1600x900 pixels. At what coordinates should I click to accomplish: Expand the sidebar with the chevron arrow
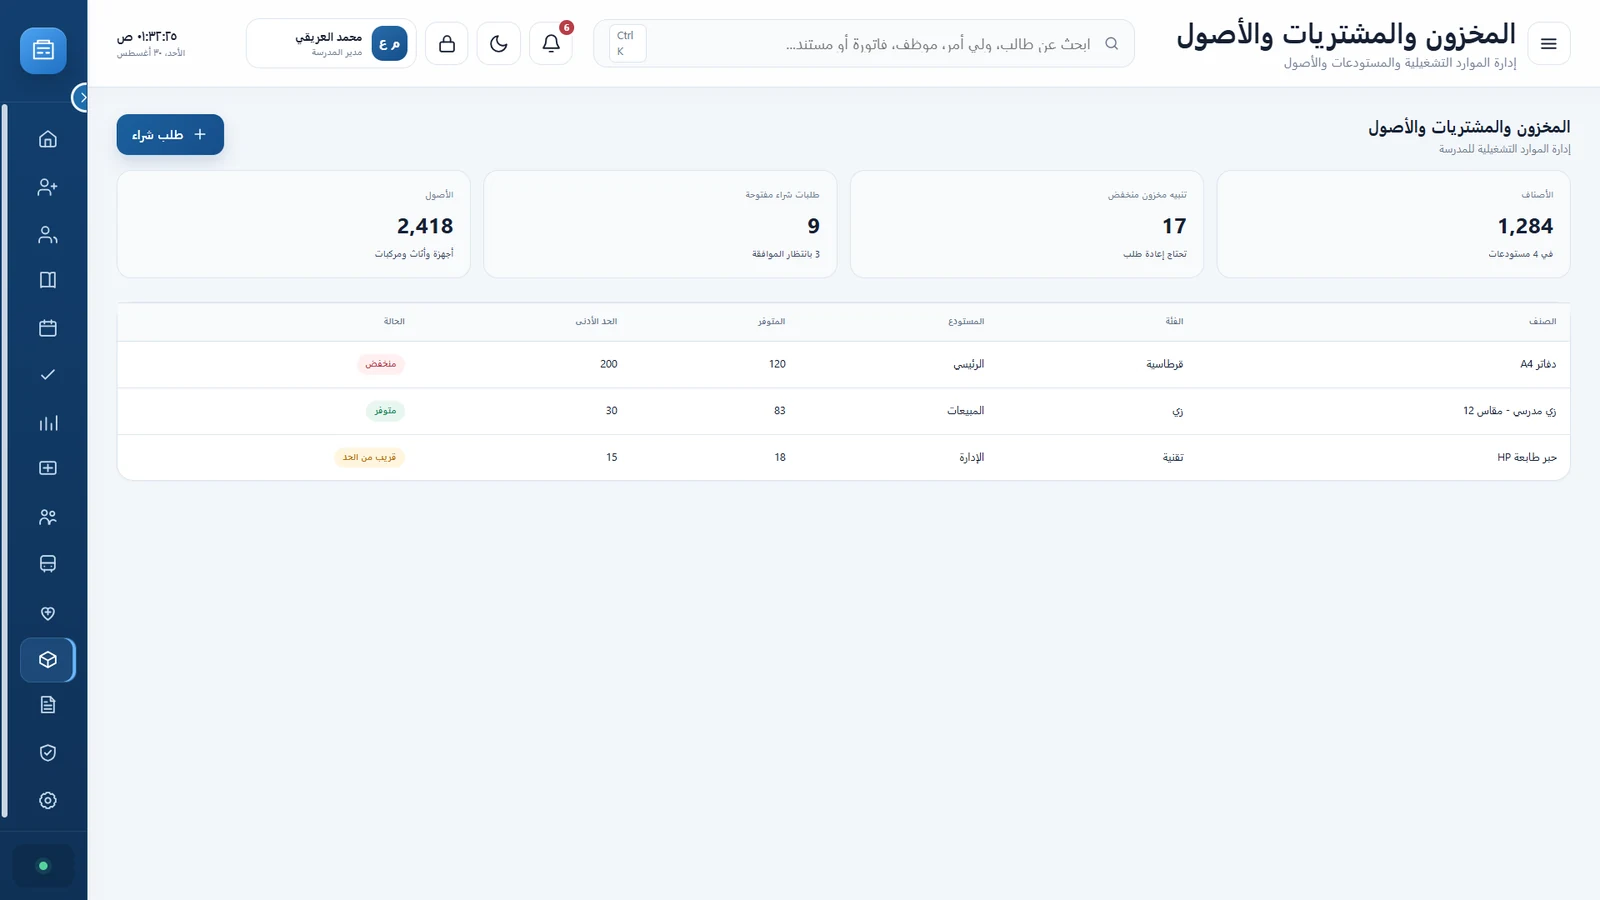point(82,97)
